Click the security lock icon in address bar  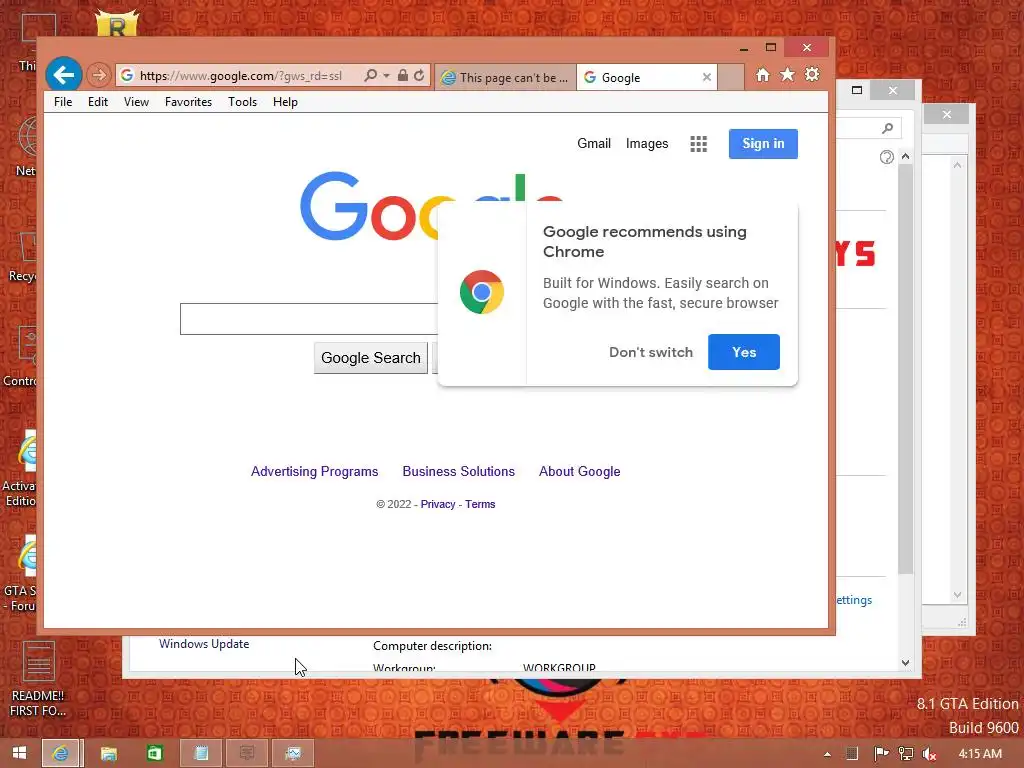[403, 75]
